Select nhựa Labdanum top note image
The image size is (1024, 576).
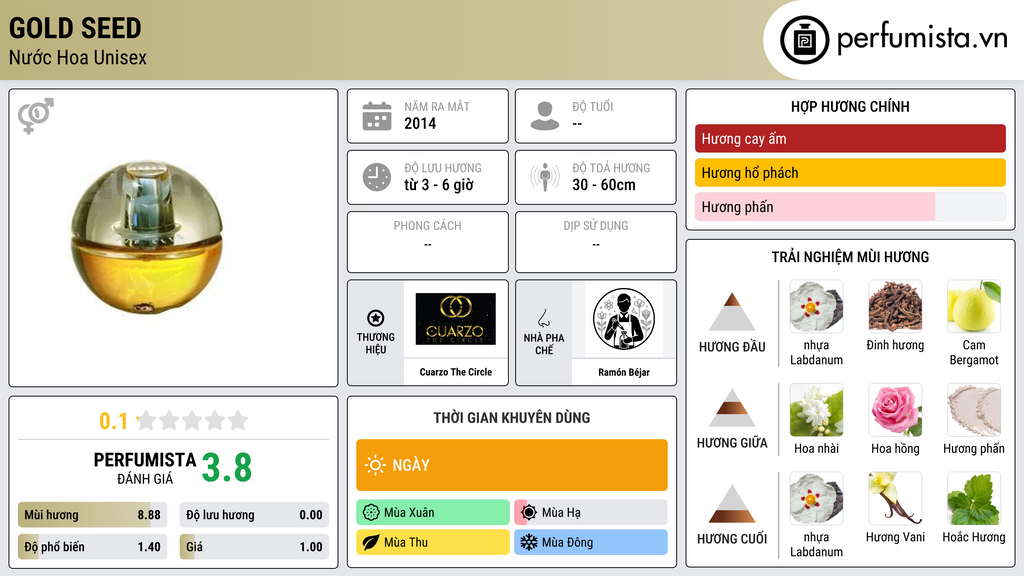(816, 306)
